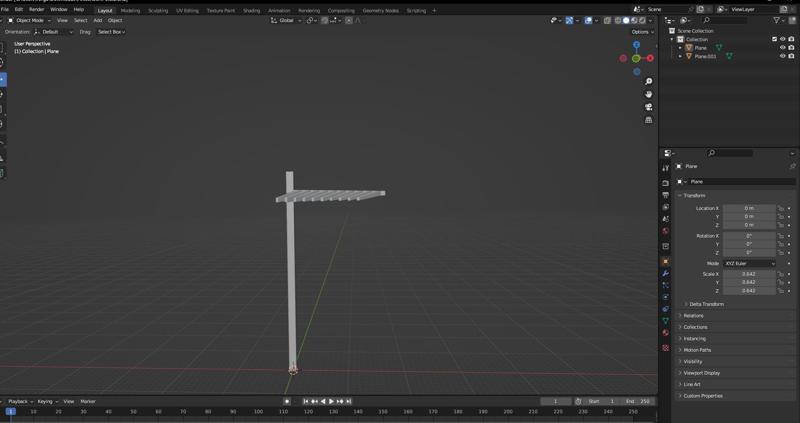The height and width of the screenshot is (423, 800).
Task: Select solid viewport shading mode
Action: [x=626, y=20]
